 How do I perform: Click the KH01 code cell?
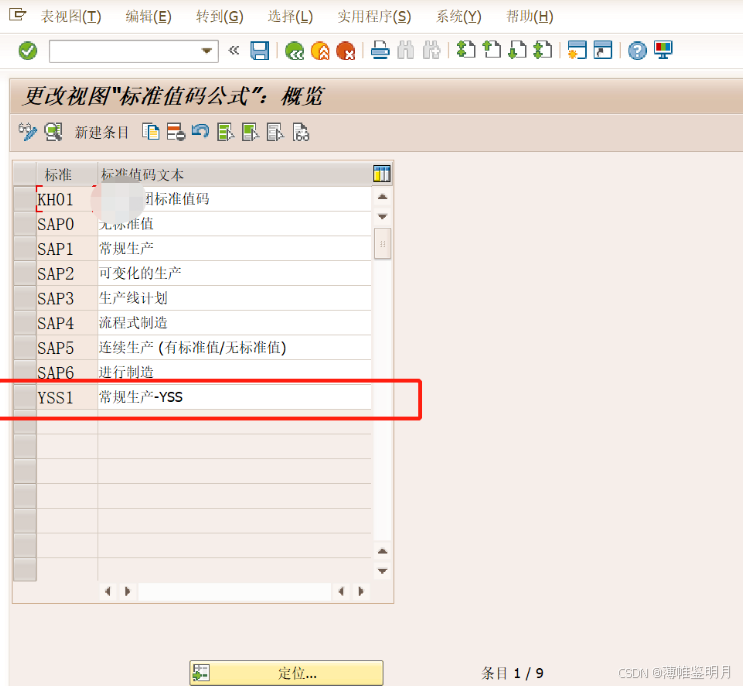(x=67, y=199)
